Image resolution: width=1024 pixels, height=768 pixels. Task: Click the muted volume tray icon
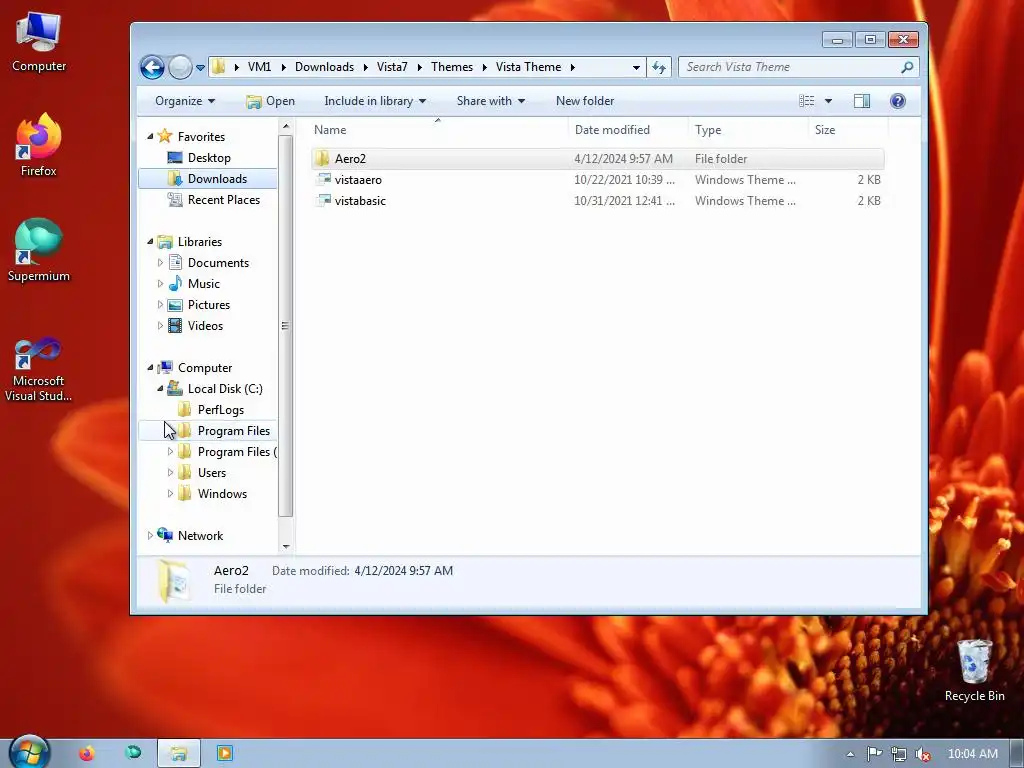pos(923,754)
